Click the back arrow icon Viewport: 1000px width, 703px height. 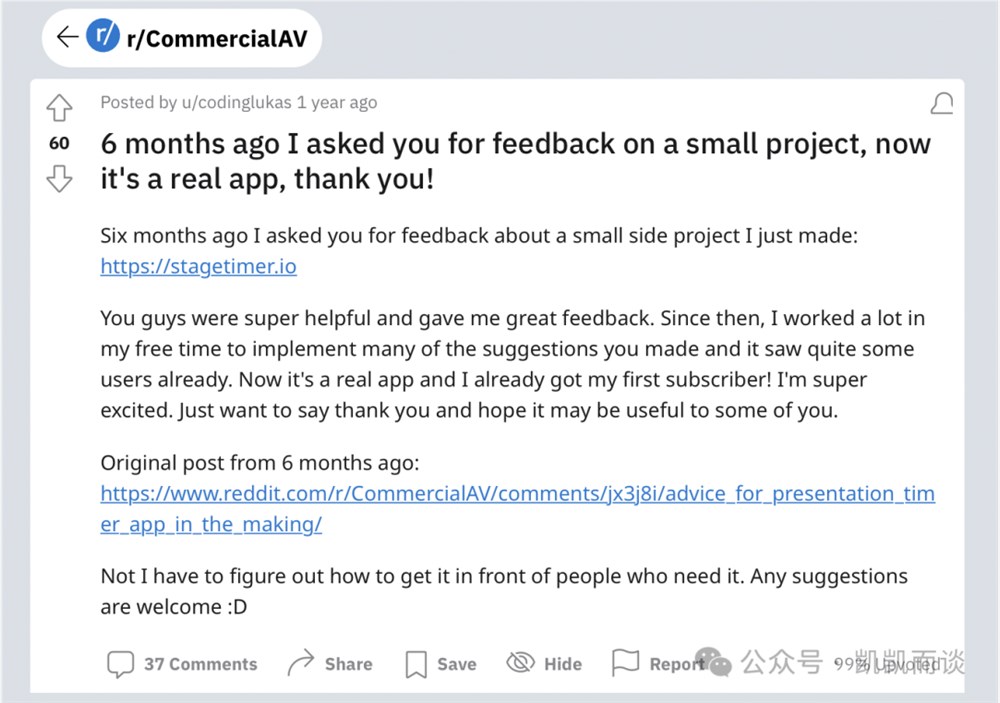[x=67, y=38]
